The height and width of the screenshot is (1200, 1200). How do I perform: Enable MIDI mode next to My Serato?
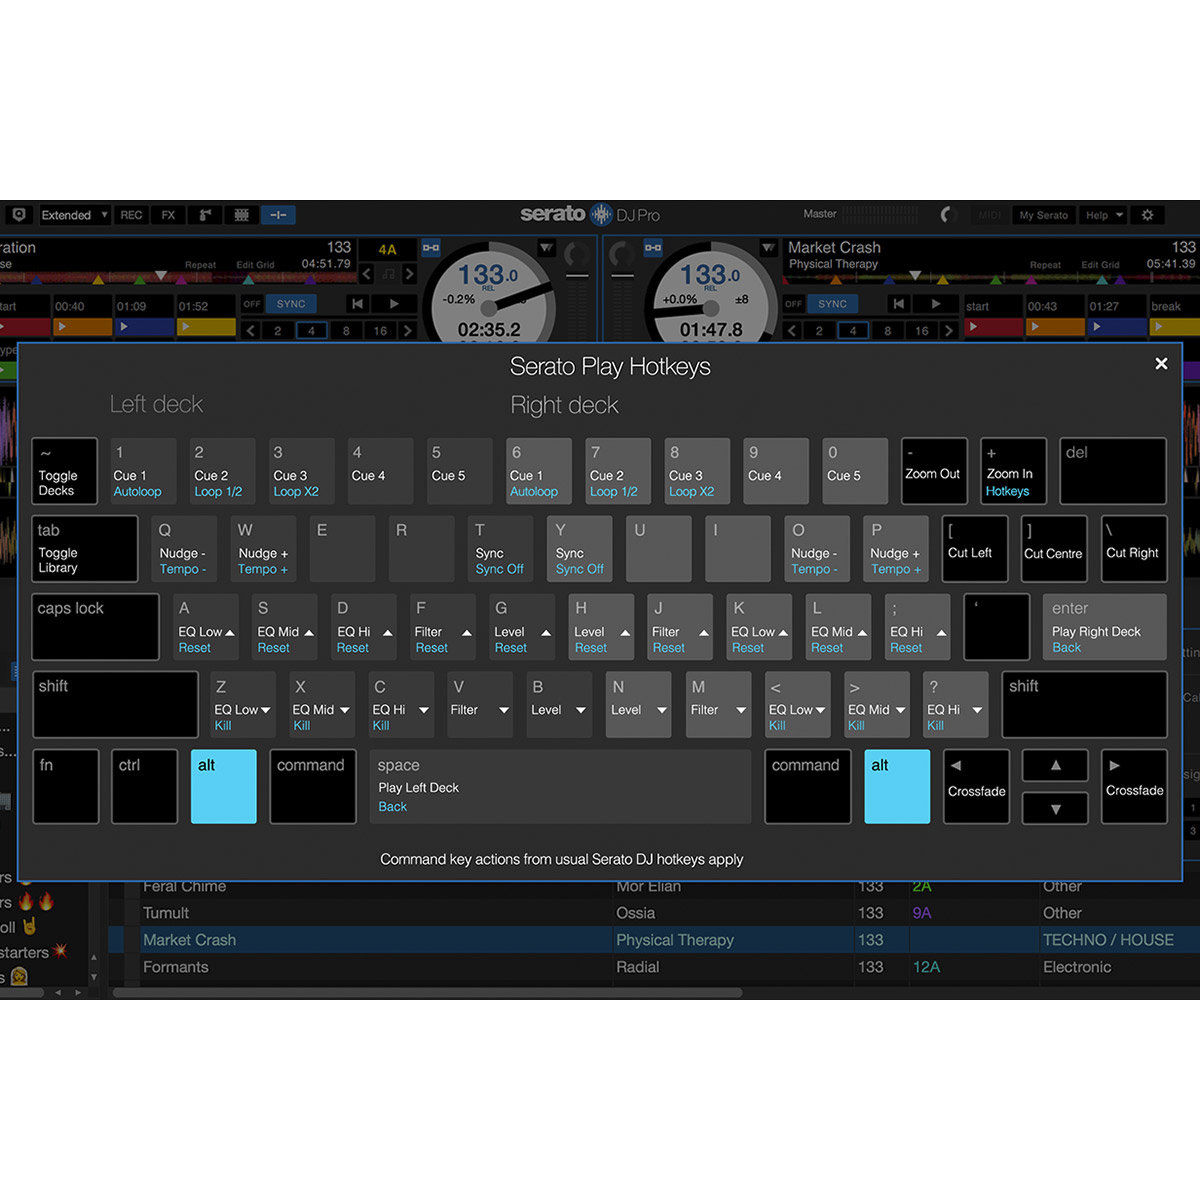coord(988,215)
